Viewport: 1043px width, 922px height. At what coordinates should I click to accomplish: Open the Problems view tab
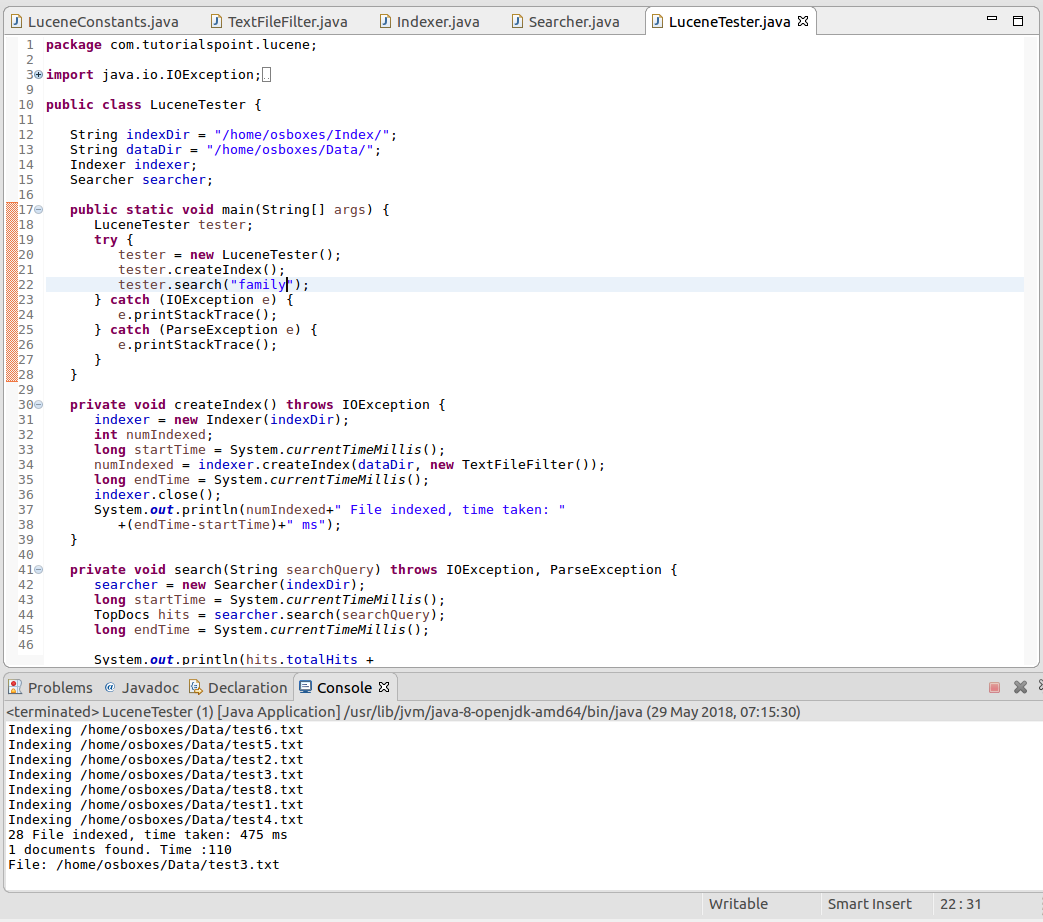(51, 687)
